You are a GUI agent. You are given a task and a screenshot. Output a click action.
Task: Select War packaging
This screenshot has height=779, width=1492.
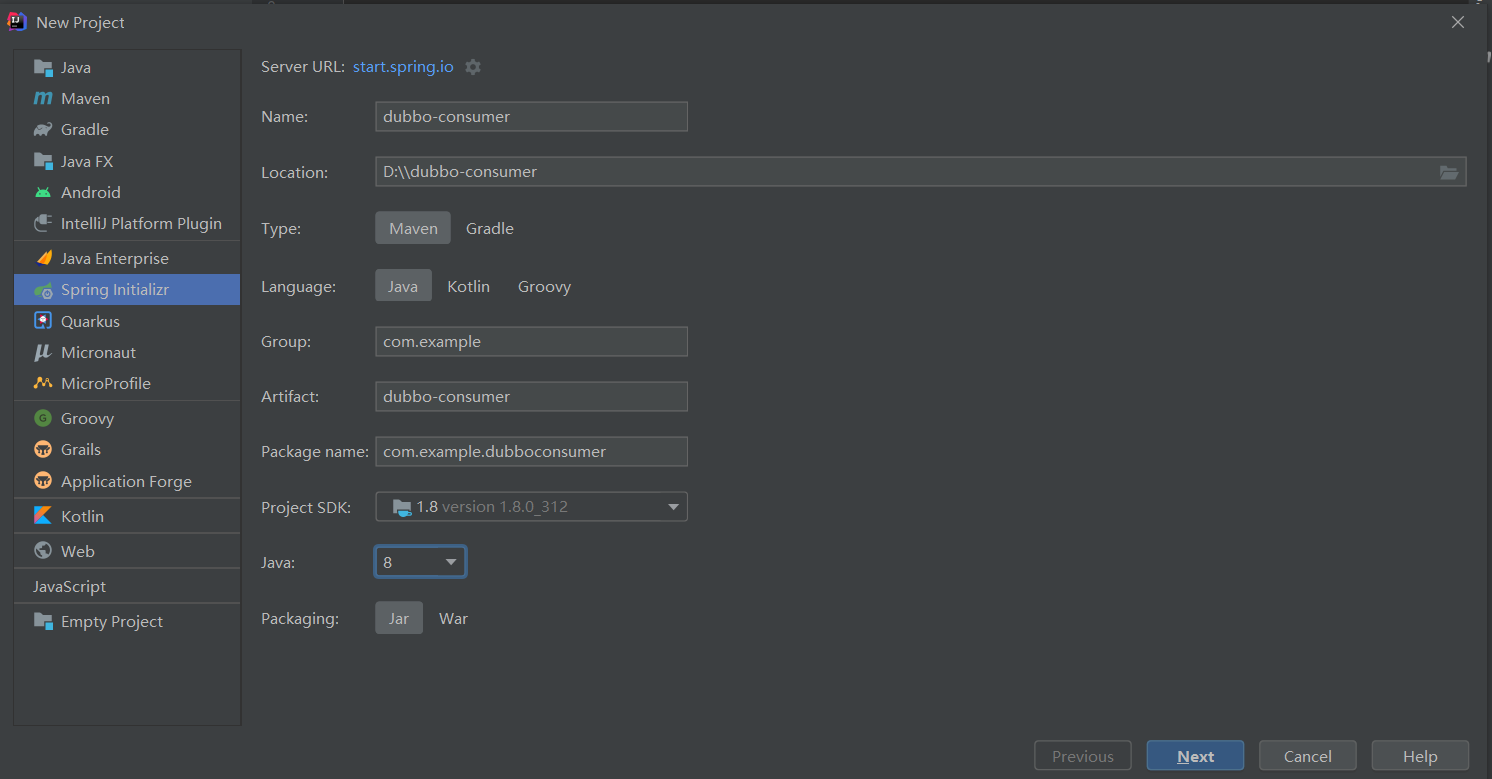[453, 618]
